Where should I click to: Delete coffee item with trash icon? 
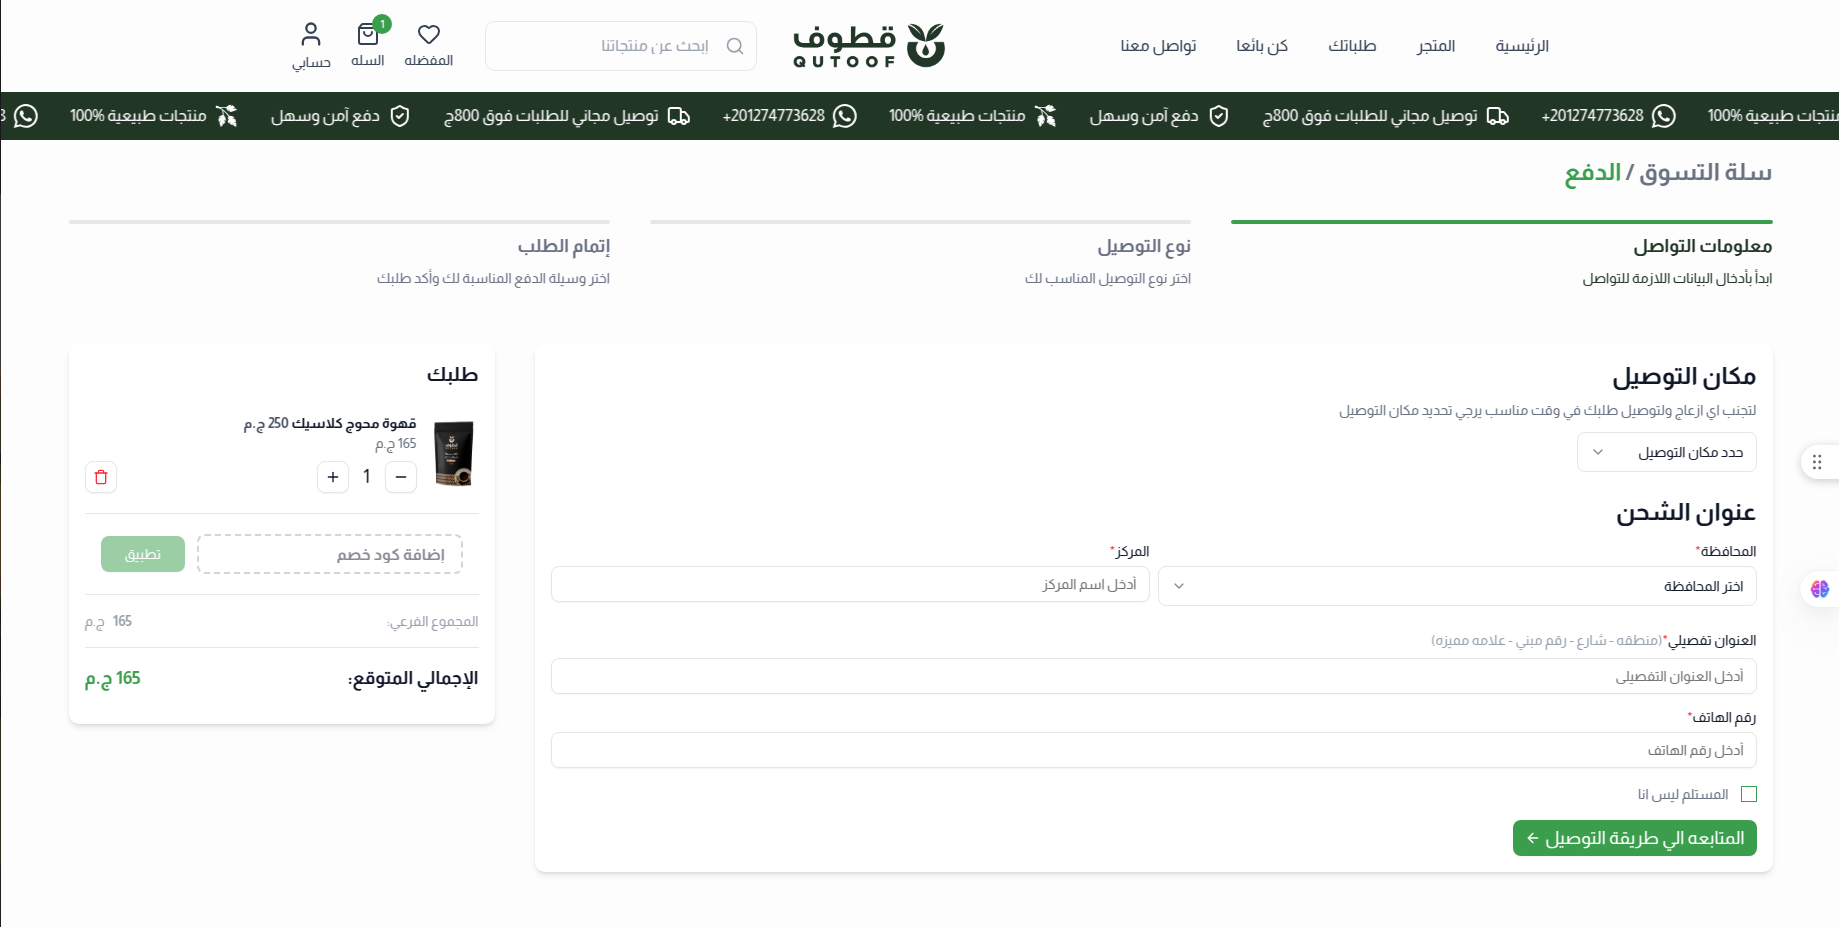[101, 477]
